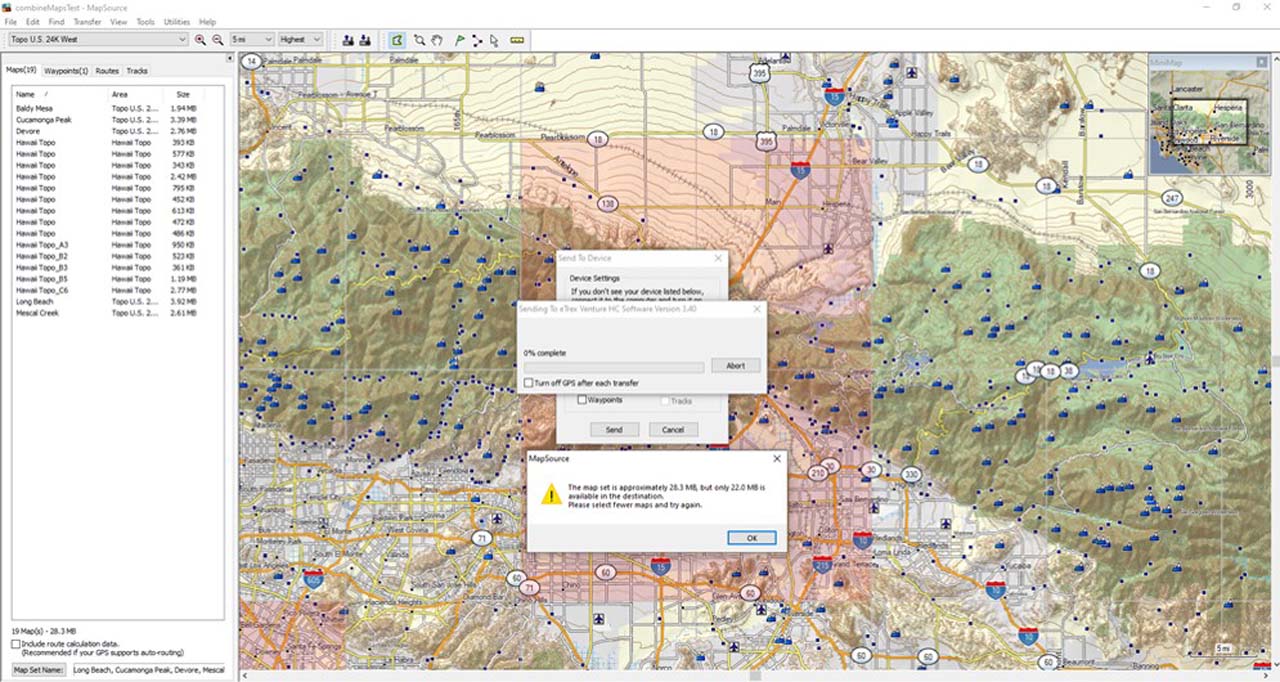Click OK in the MapSource warning dialog
The height and width of the screenshot is (682, 1280).
[x=751, y=538]
